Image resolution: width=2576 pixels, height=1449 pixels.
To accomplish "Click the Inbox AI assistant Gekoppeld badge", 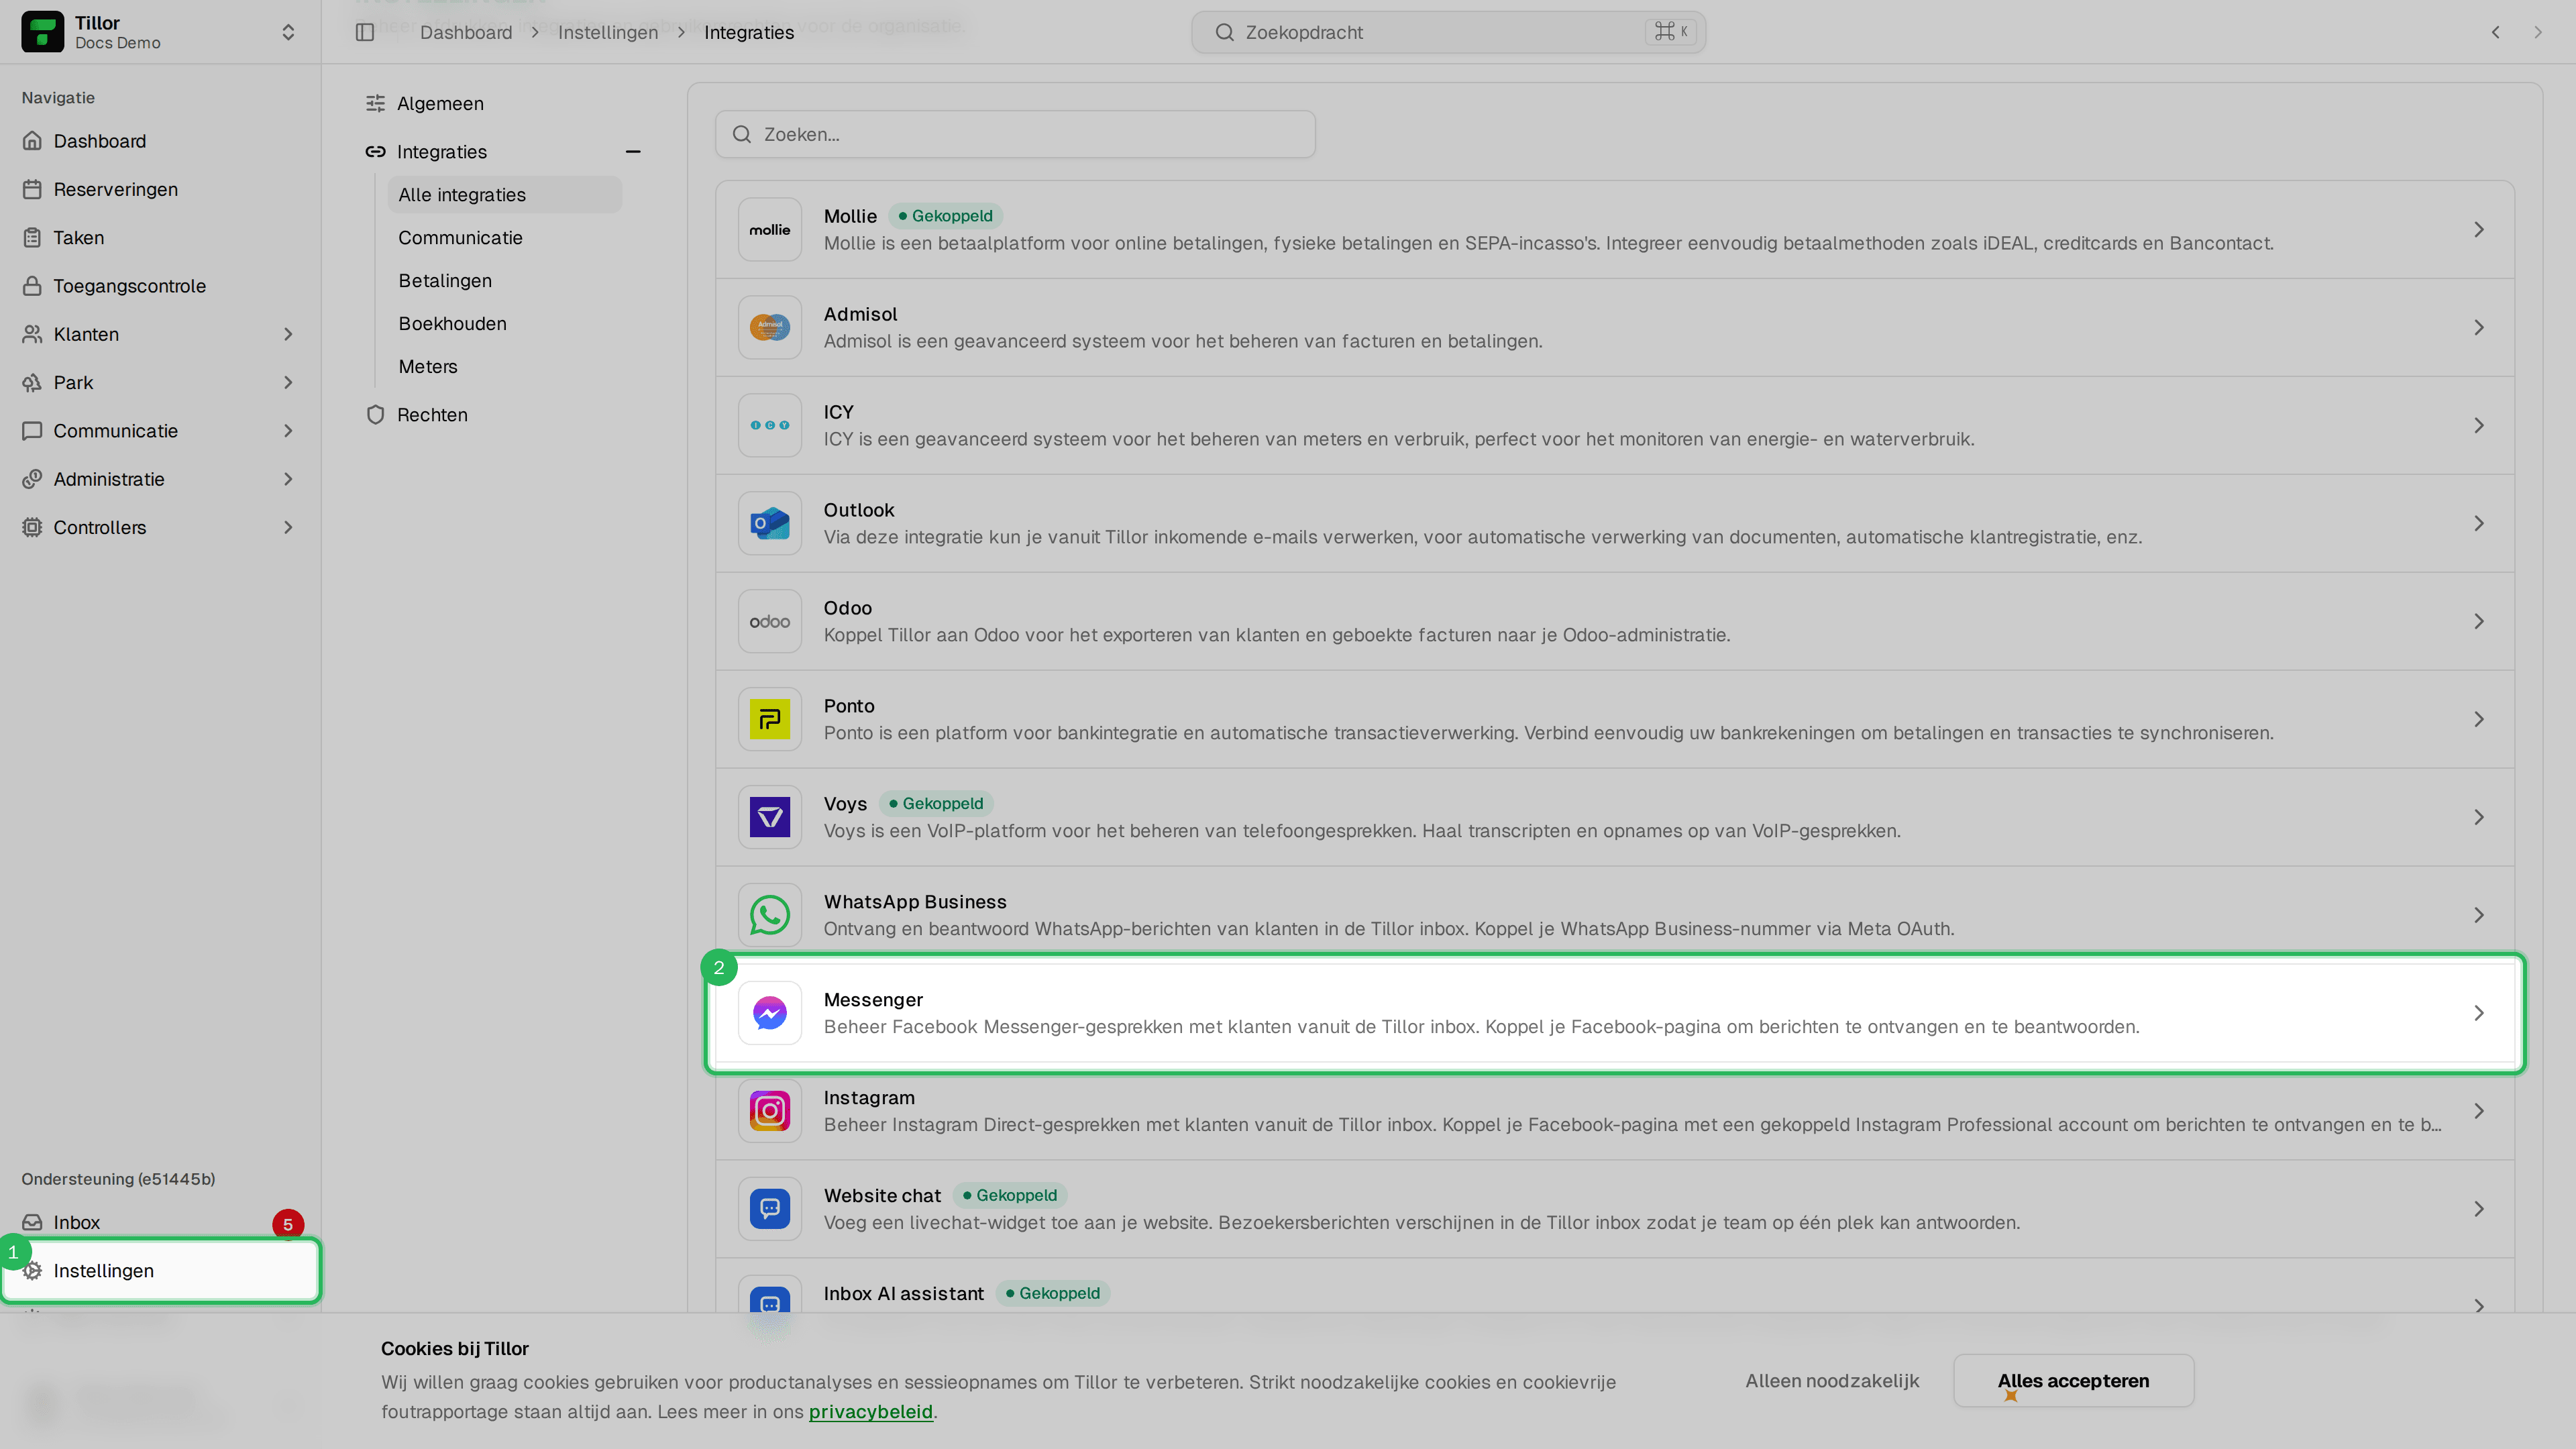I will pyautogui.click(x=1053, y=1293).
